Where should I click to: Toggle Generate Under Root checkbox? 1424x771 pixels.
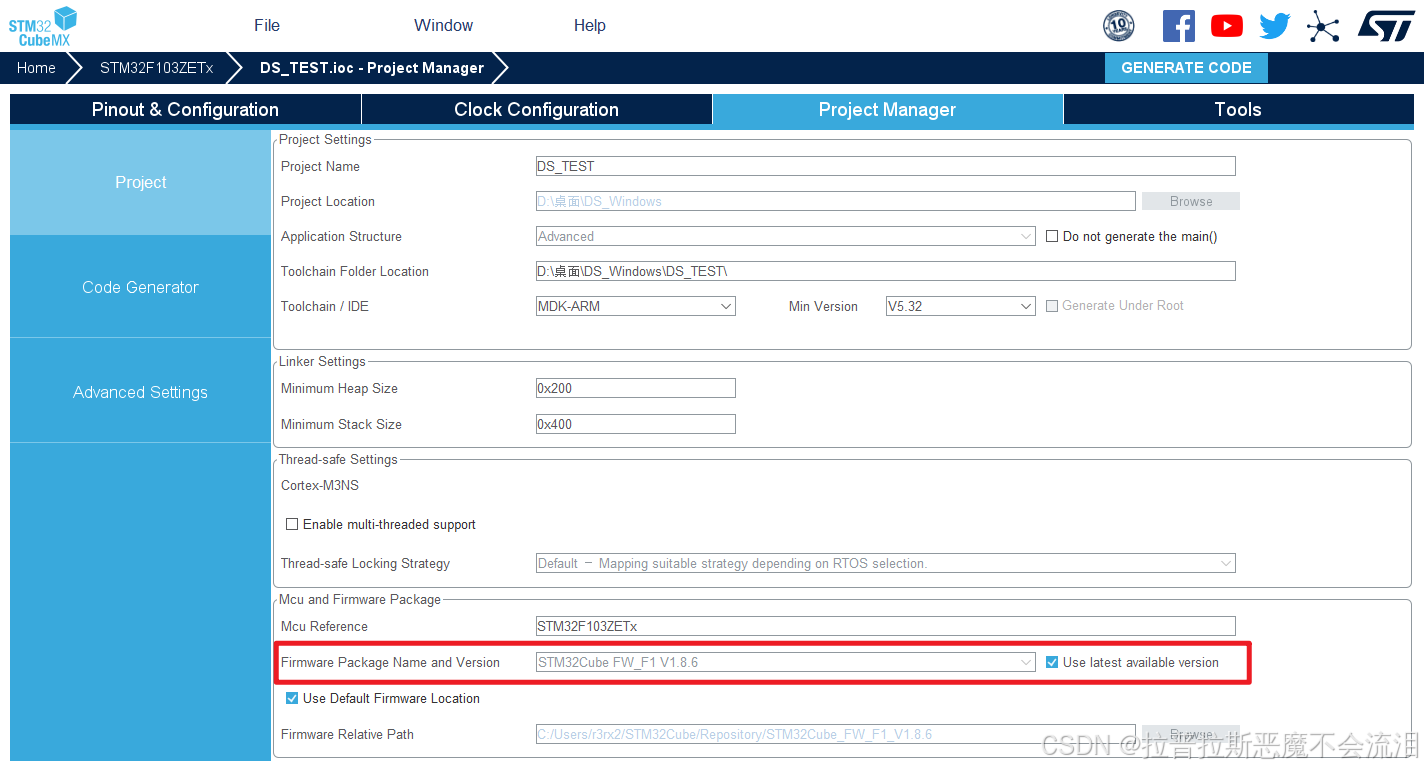[x=1052, y=306]
